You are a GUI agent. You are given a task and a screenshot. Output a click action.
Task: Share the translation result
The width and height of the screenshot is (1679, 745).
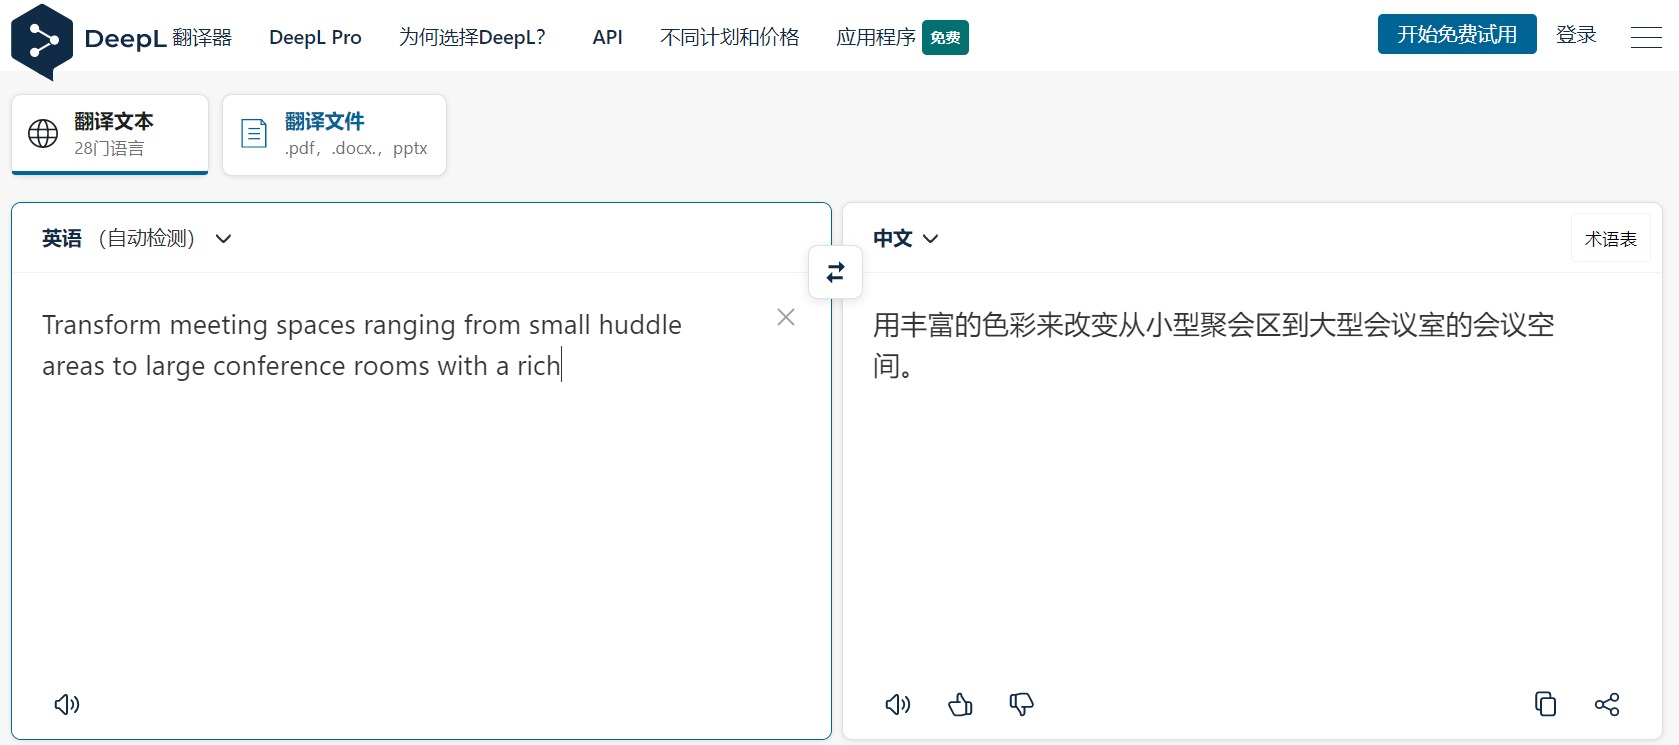[x=1607, y=704]
